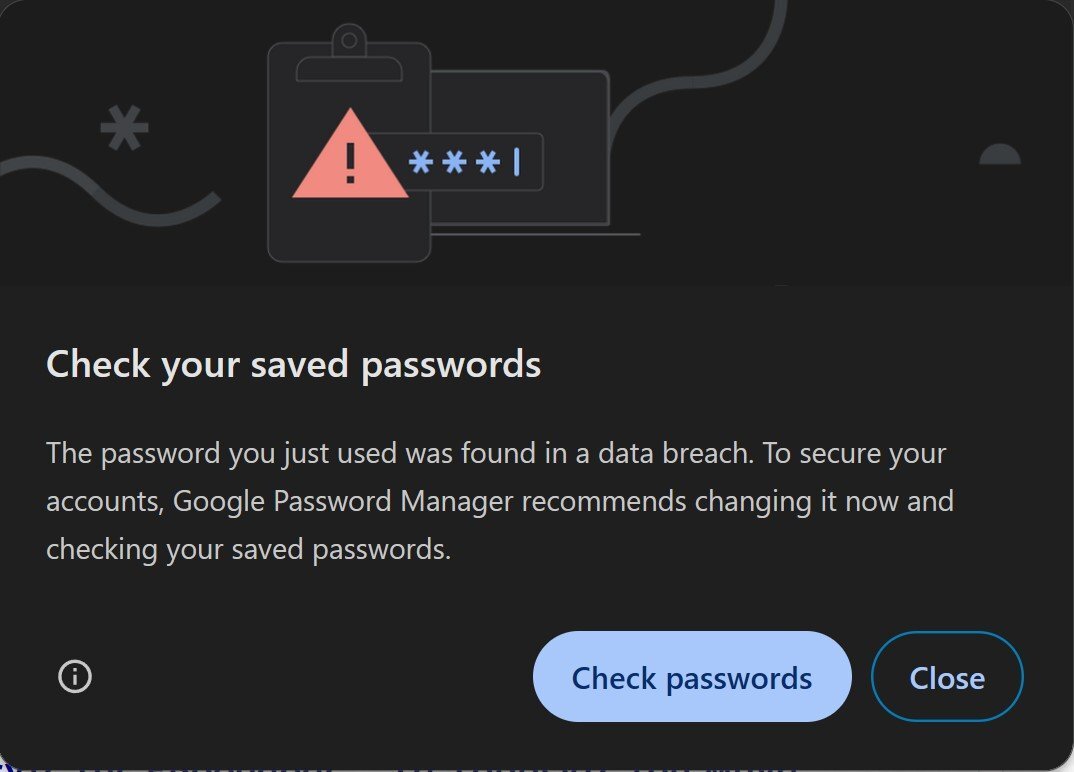Click the words "Google Password Manager" in message

(342, 501)
